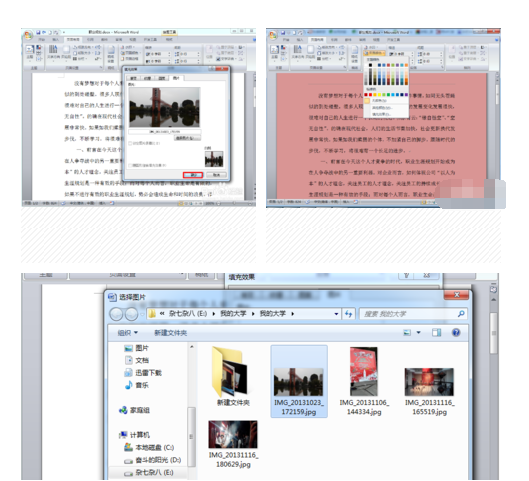Screen dimensions: 529x481
Task: Click the Office button in the pink-page Word window
Action: (273, 34)
